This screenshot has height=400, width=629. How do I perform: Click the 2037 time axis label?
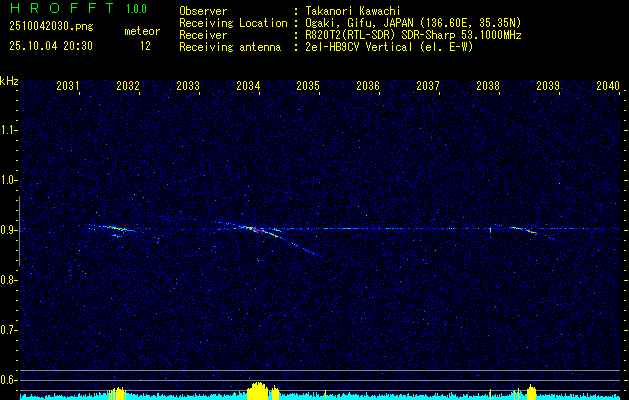[x=428, y=86]
